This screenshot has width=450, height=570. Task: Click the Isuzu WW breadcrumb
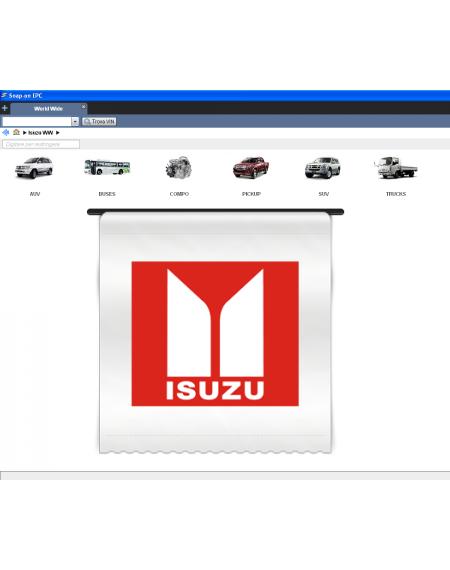[41, 133]
